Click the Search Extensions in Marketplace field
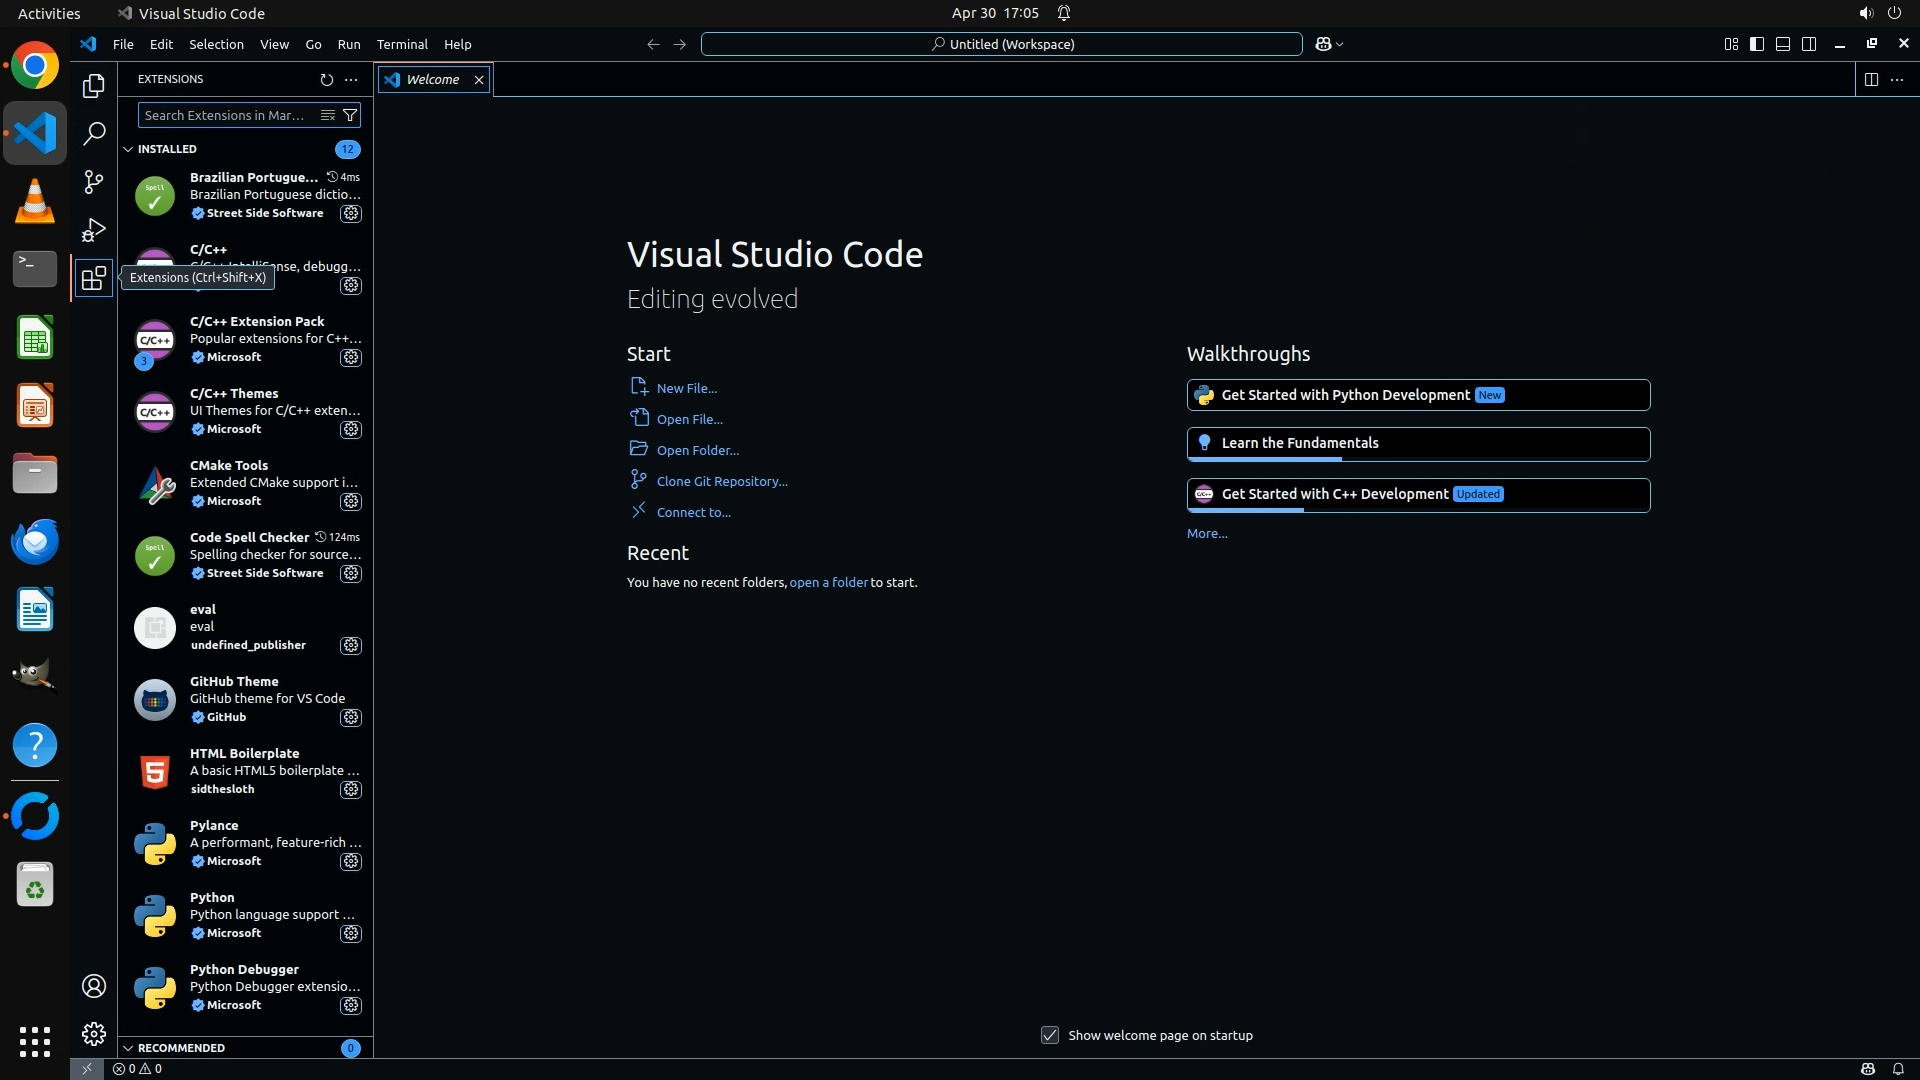This screenshot has height=1080, width=1920. pos(225,115)
